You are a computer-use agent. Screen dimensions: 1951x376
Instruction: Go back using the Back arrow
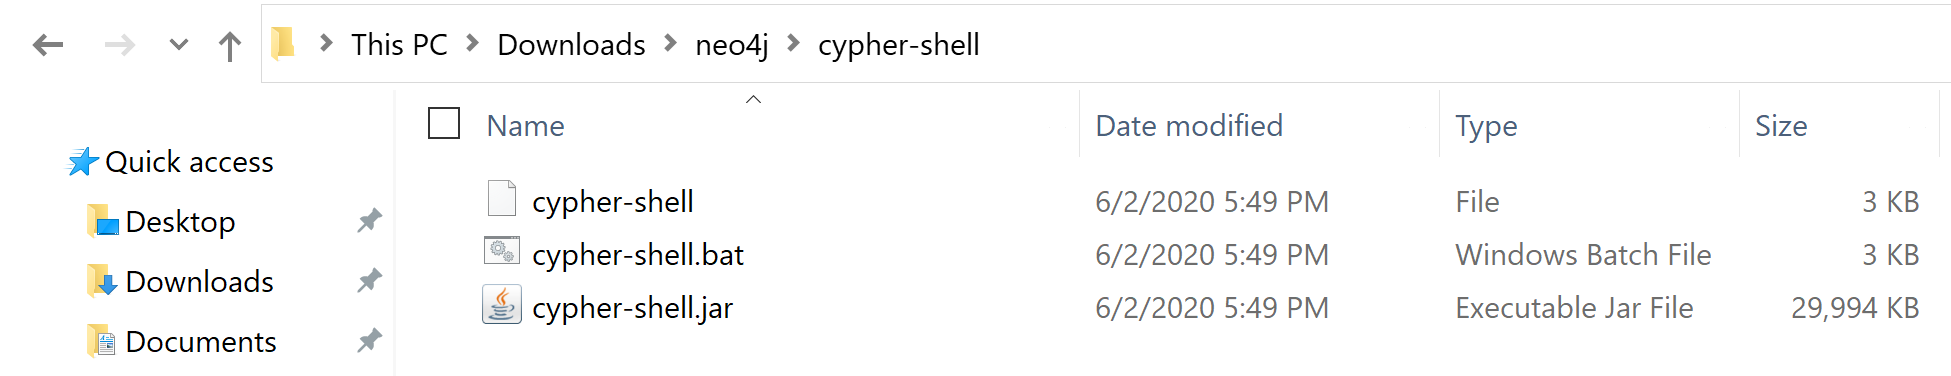tap(48, 45)
